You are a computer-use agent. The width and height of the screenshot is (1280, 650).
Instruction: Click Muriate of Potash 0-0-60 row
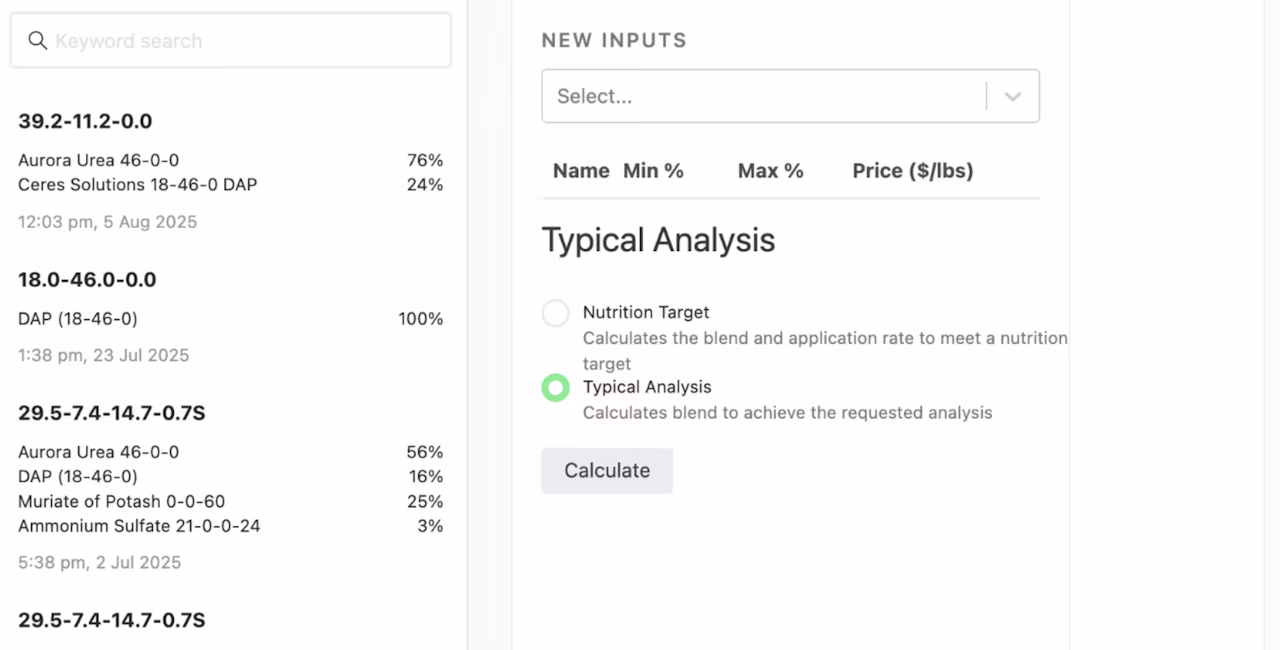coord(230,502)
